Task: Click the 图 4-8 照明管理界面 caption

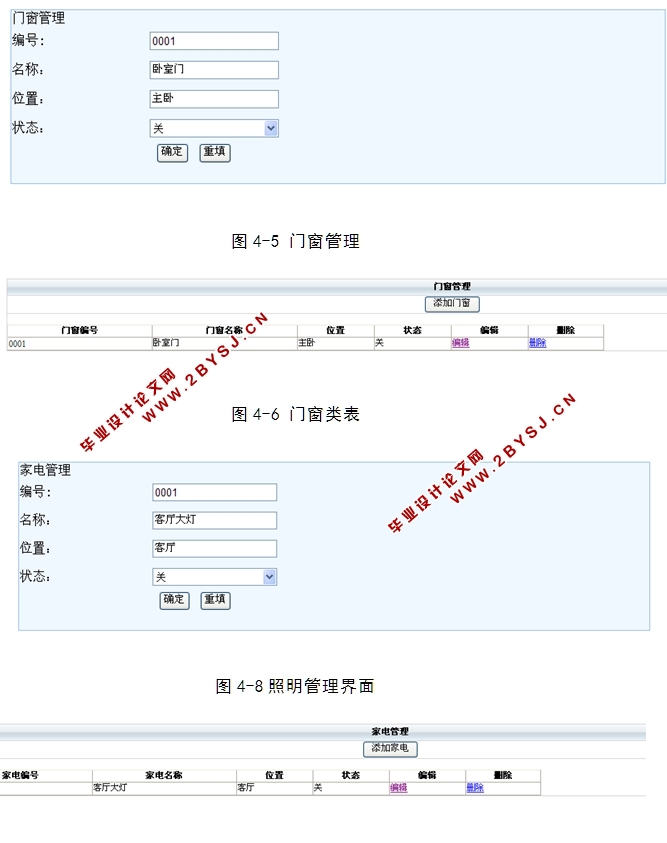Action: (x=295, y=686)
